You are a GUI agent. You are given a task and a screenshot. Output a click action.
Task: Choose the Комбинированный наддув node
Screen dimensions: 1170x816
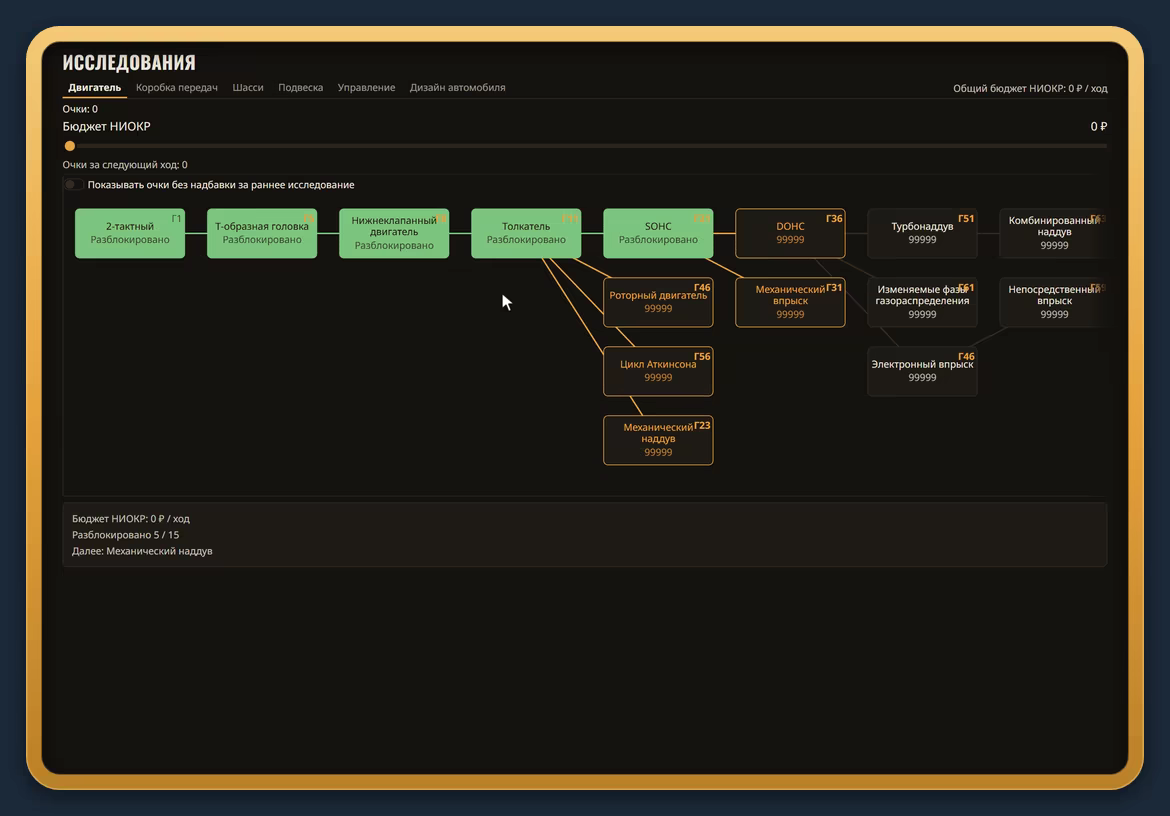click(x=1054, y=233)
